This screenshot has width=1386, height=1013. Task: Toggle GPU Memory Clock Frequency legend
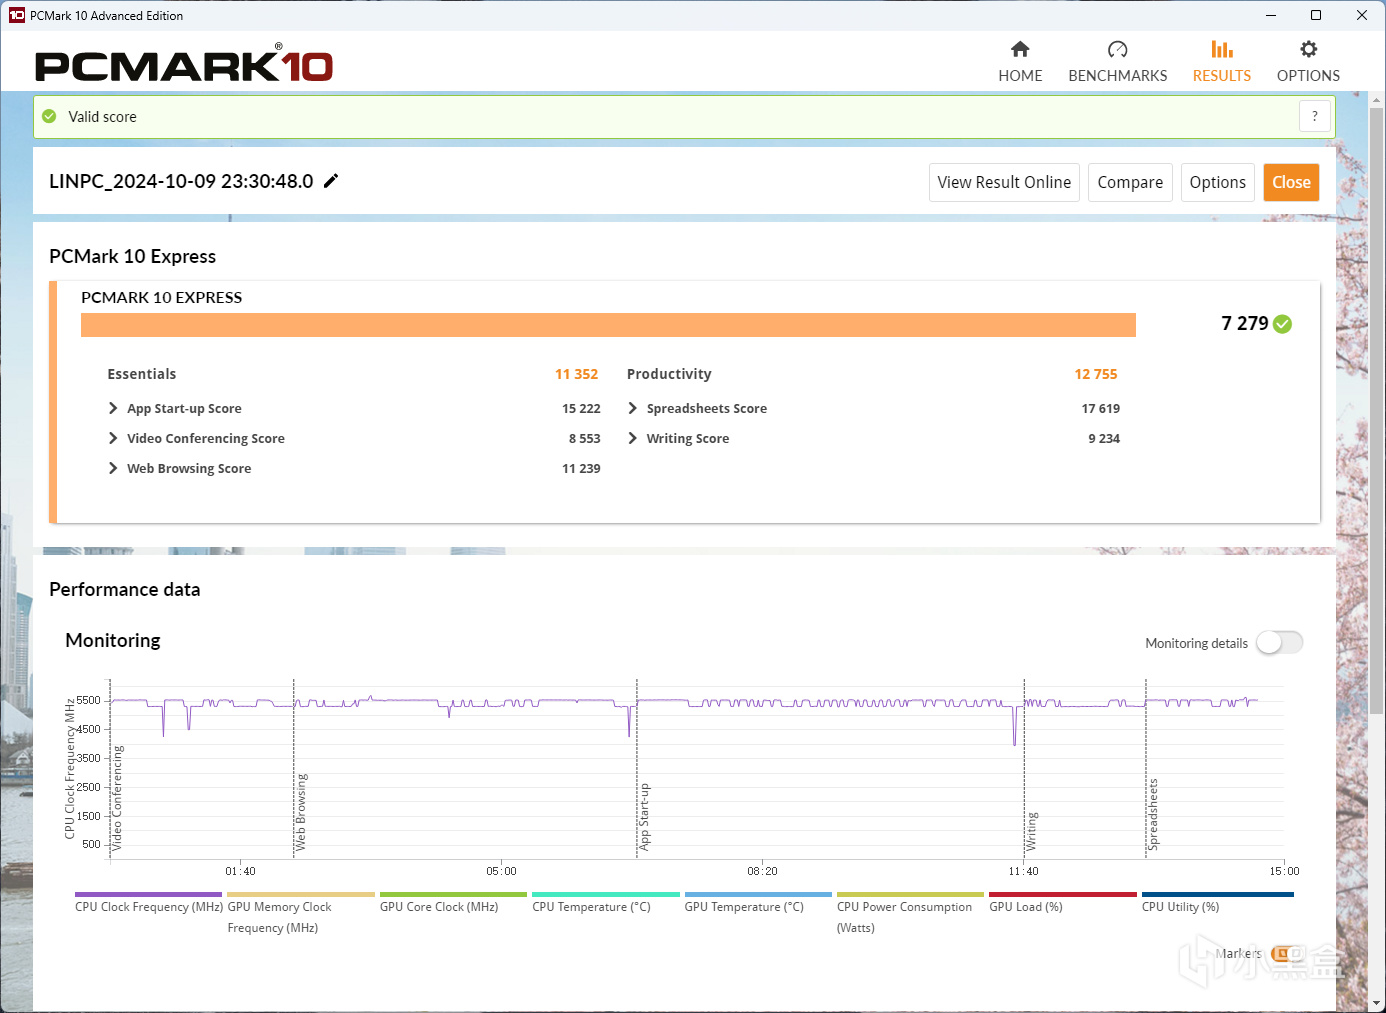(301, 914)
